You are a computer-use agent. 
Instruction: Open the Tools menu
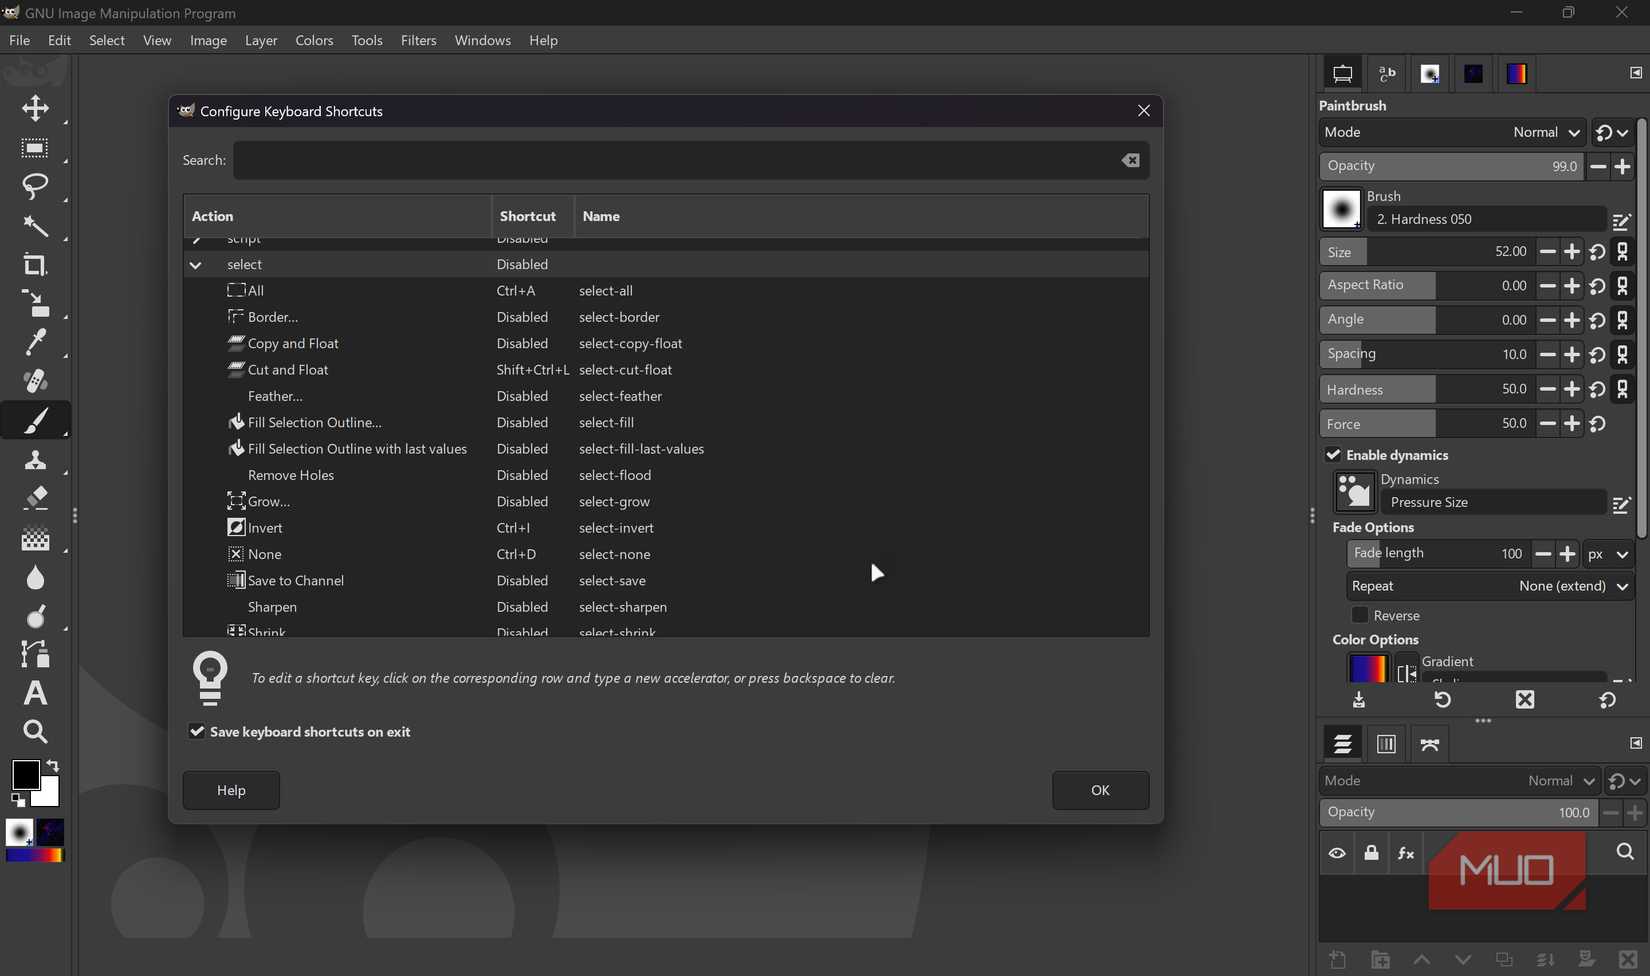[x=366, y=40]
